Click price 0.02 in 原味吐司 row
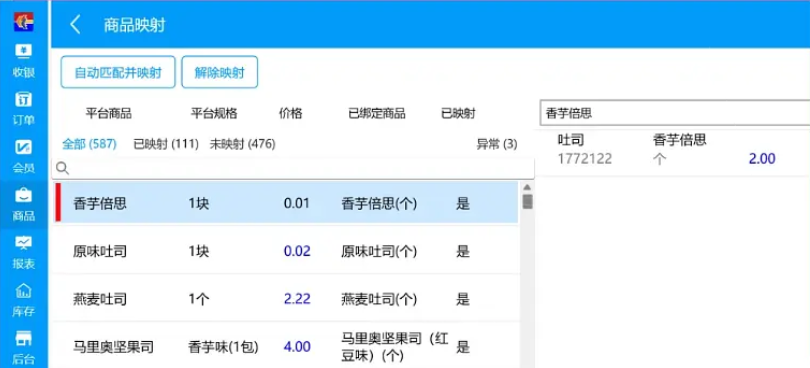The height and width of the screenshot is (368, 810). point(297,251)
